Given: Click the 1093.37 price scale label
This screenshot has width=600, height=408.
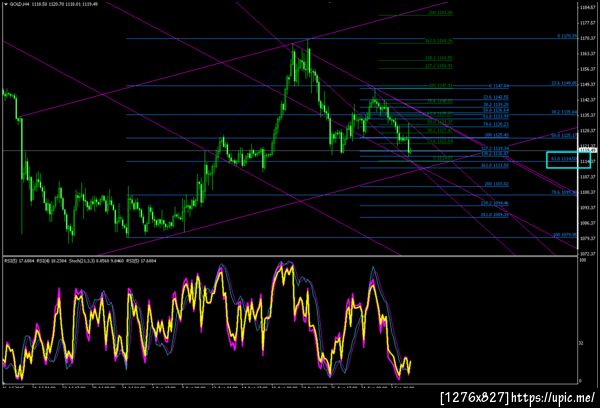Looking at the screenshot, I should tap(587, 207).
